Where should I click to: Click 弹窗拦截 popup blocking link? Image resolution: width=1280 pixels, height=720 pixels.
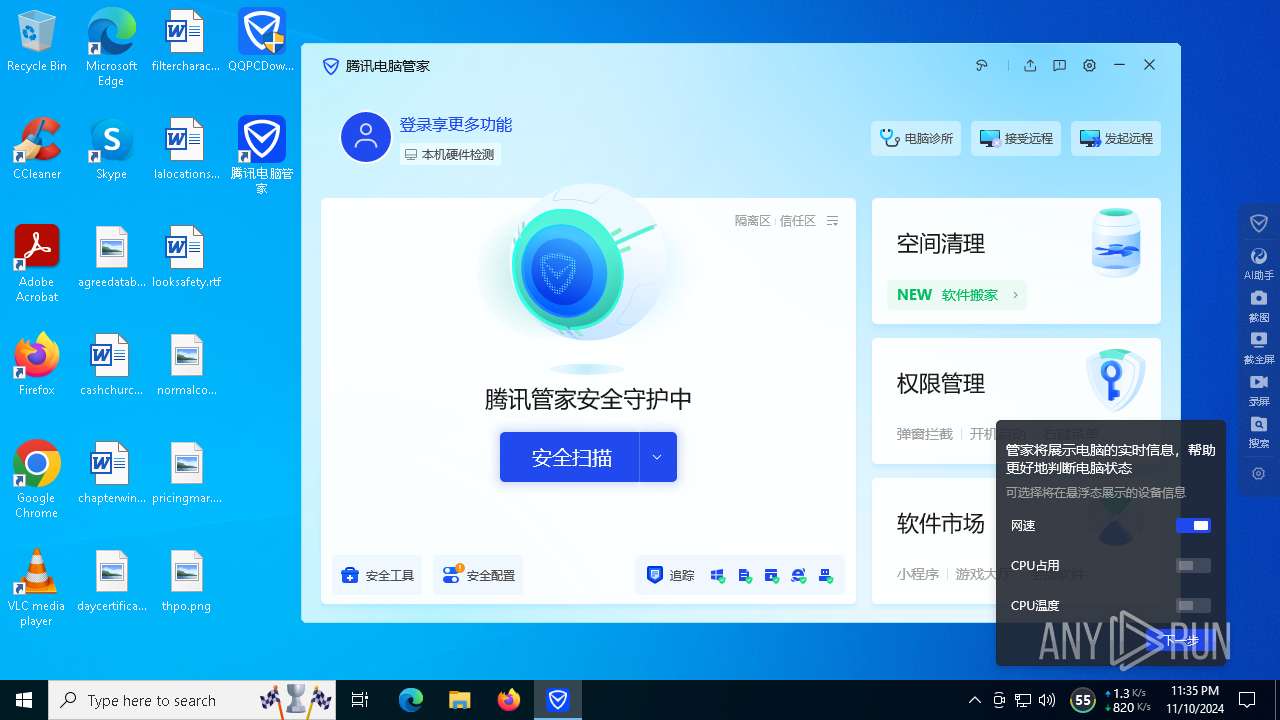tap(925, 434)
